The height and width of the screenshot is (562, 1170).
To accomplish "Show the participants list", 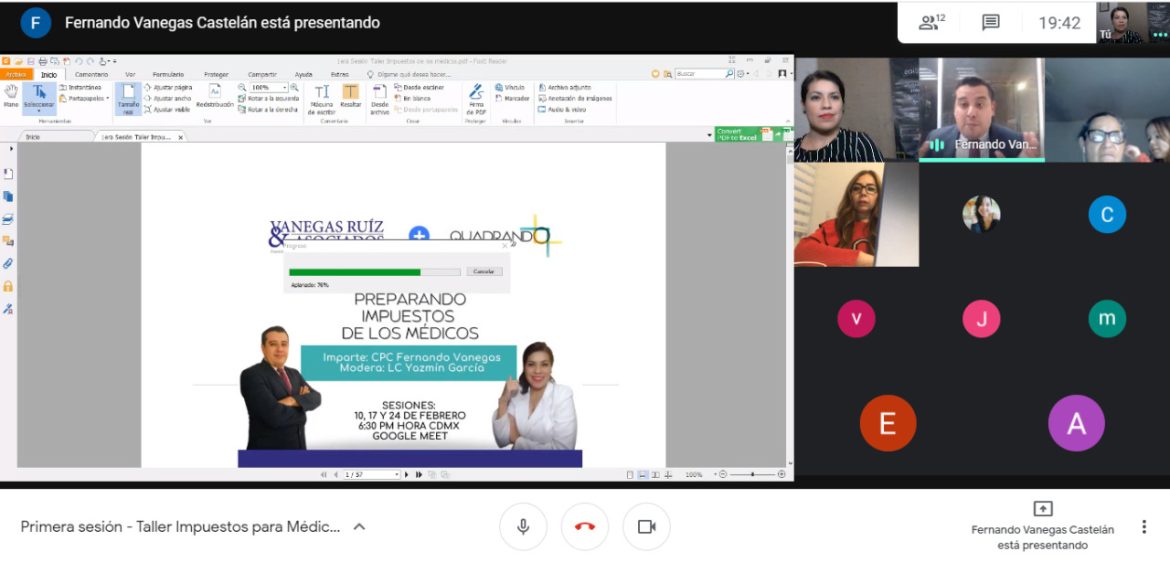I will (x=931, y=22).
